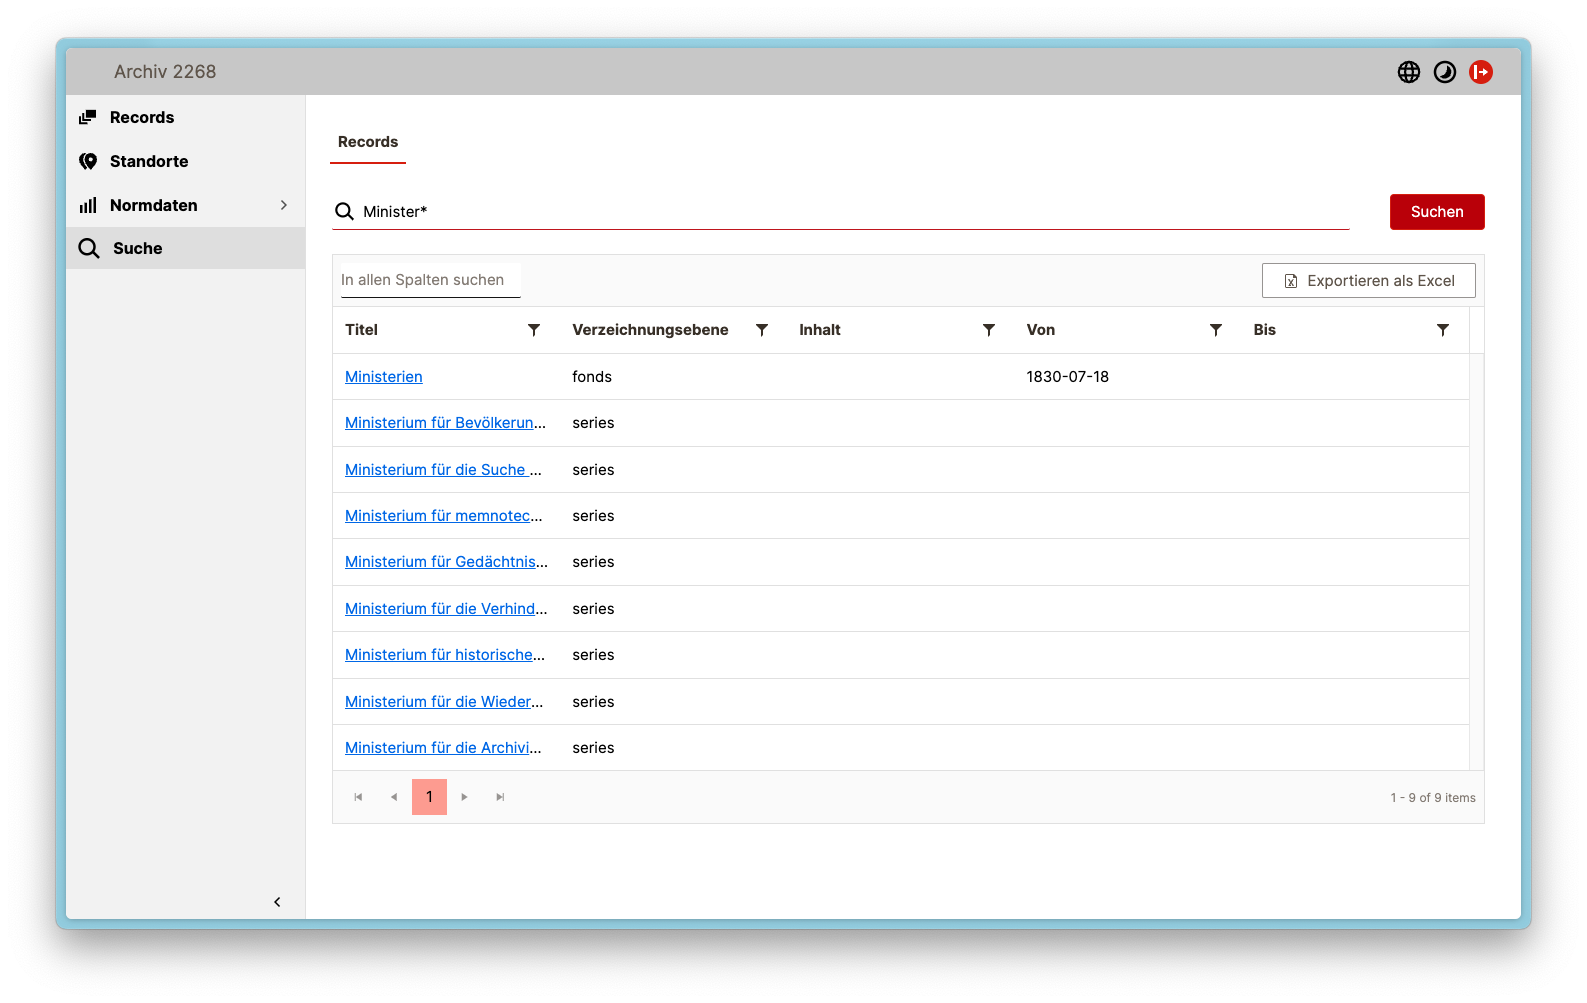Image resolution: width=1587 pixels, height=1003 pixels.
Task: Select page 1 in the pager
Action: pyautogui.click(x=429, y=797)
